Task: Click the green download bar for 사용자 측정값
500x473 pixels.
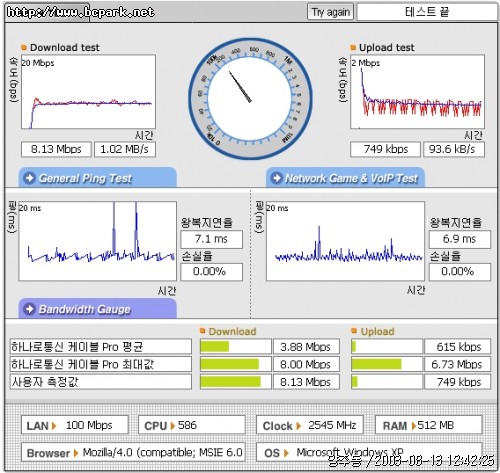Action: pyautogui.click(x=230, y=382)
